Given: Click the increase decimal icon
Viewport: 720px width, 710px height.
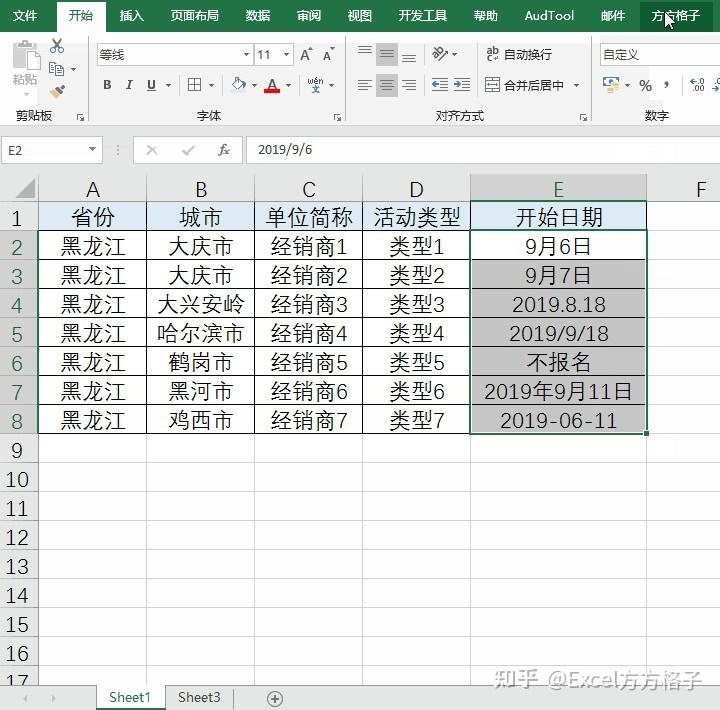Looking at the screenshot, I should 697,85.
